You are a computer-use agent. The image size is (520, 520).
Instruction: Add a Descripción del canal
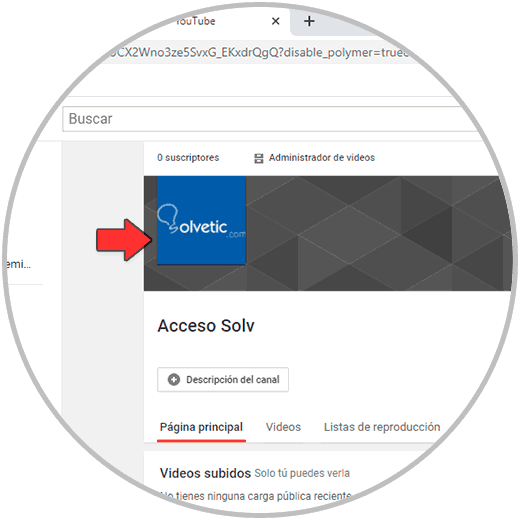point(223,380)
